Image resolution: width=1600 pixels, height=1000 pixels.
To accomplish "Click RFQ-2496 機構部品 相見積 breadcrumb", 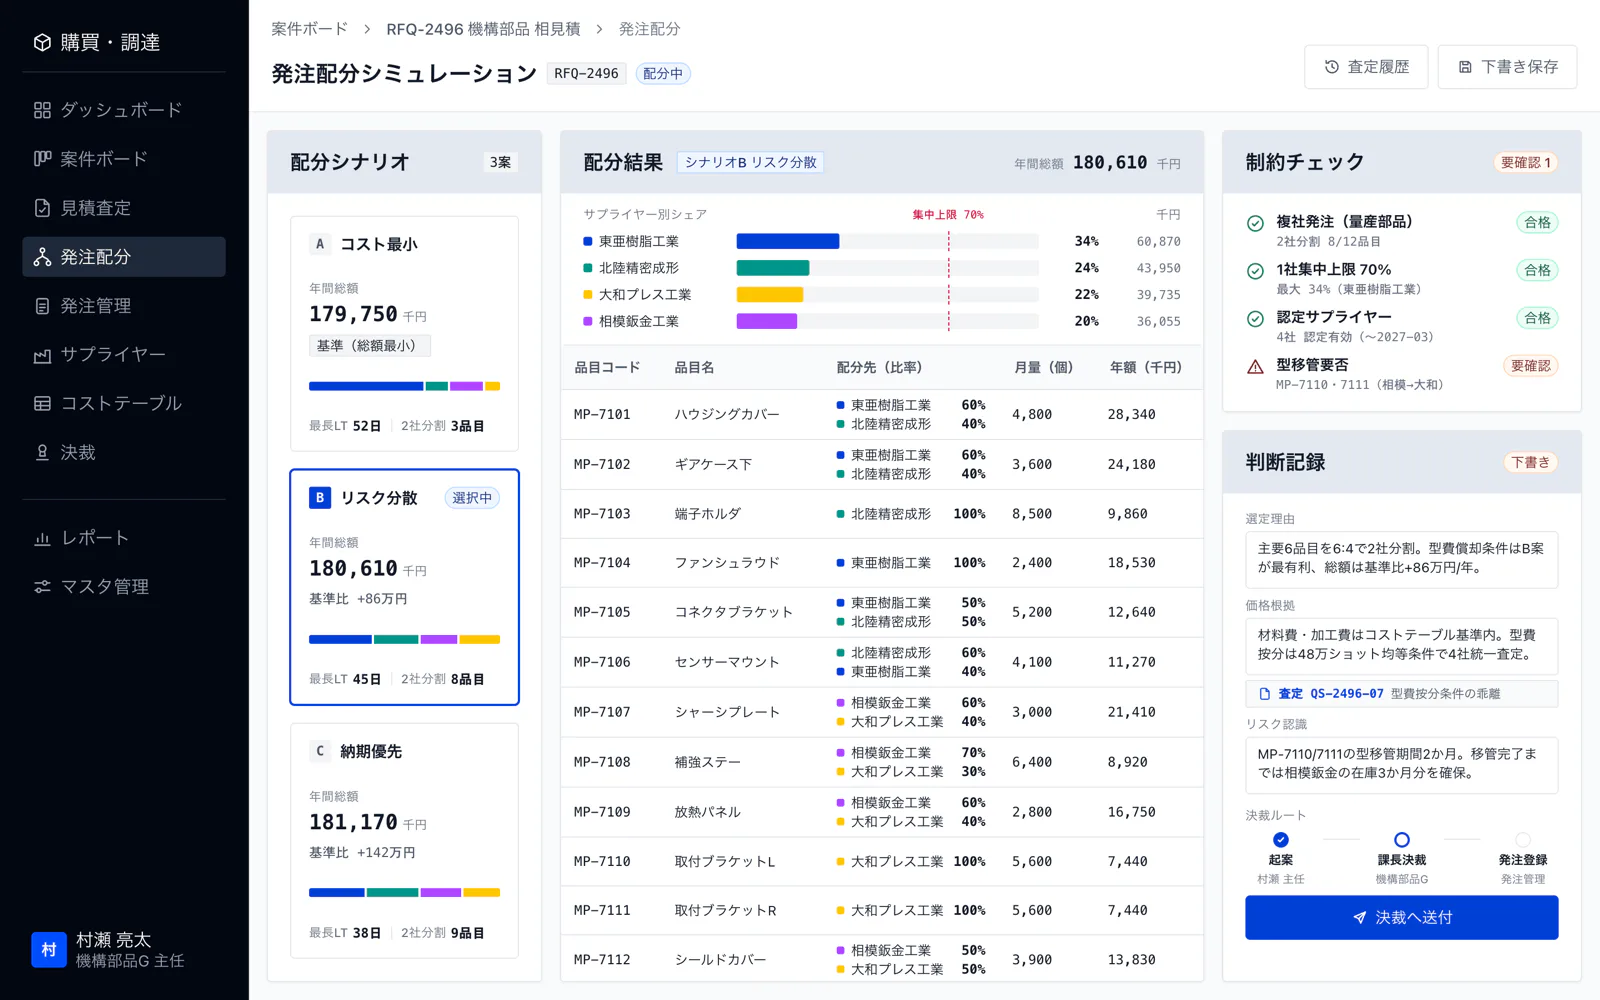I will 483,29.
